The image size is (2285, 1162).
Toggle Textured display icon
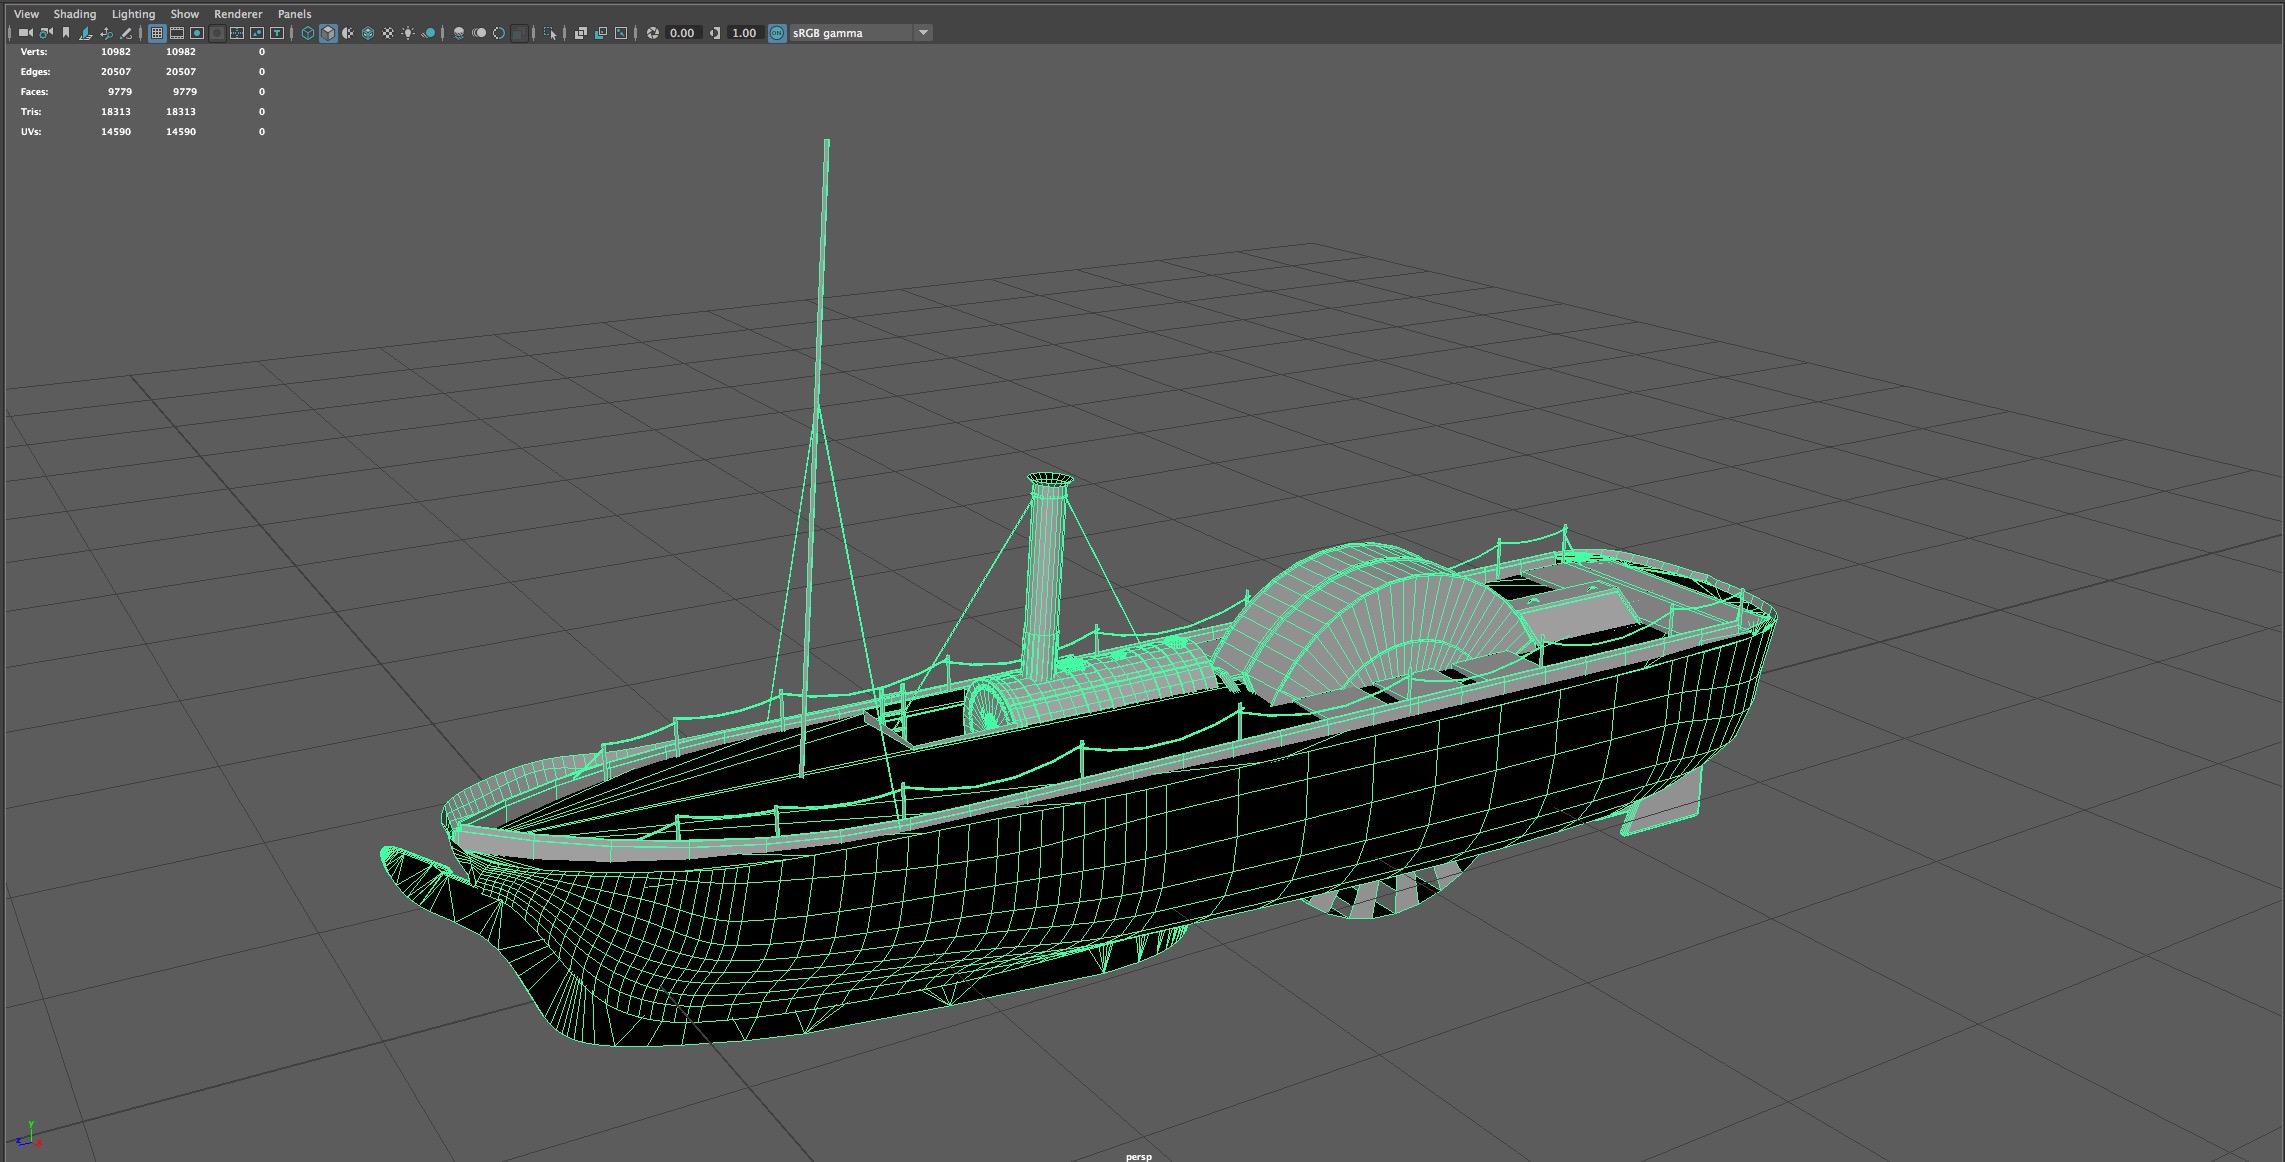388,33
